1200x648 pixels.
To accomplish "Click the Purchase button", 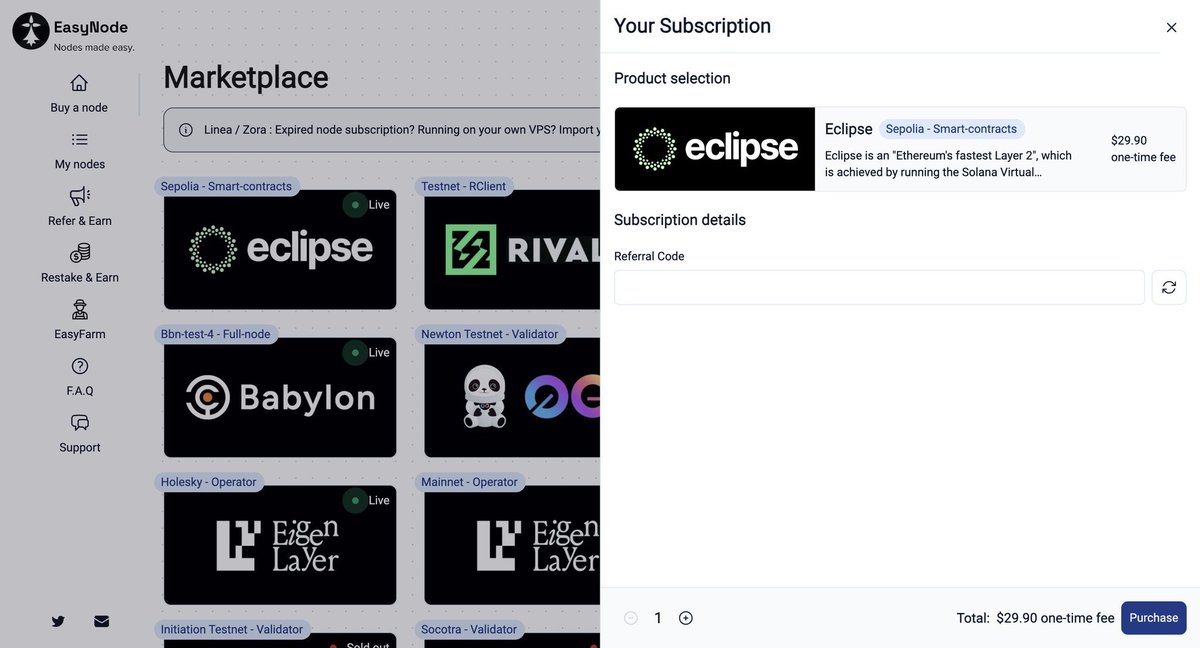I will 1154,618.
